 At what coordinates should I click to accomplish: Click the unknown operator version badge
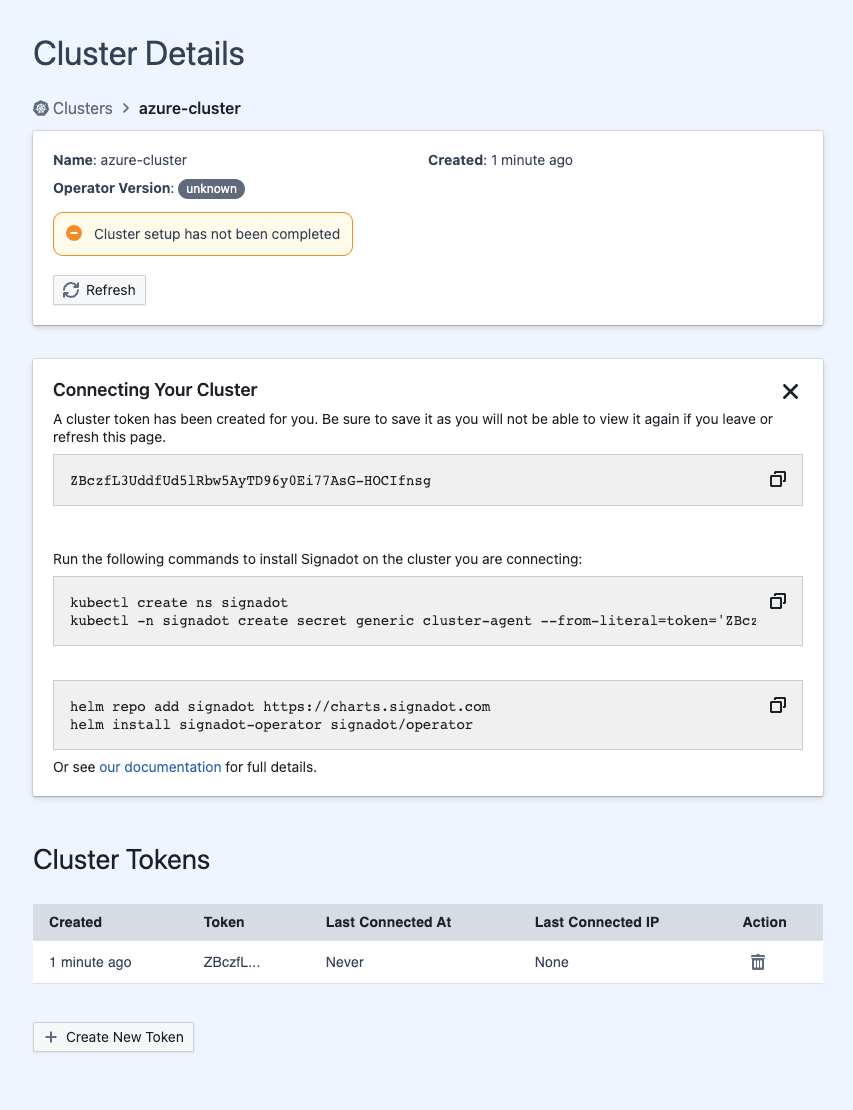pyautogui.click(x=211, y=188)
